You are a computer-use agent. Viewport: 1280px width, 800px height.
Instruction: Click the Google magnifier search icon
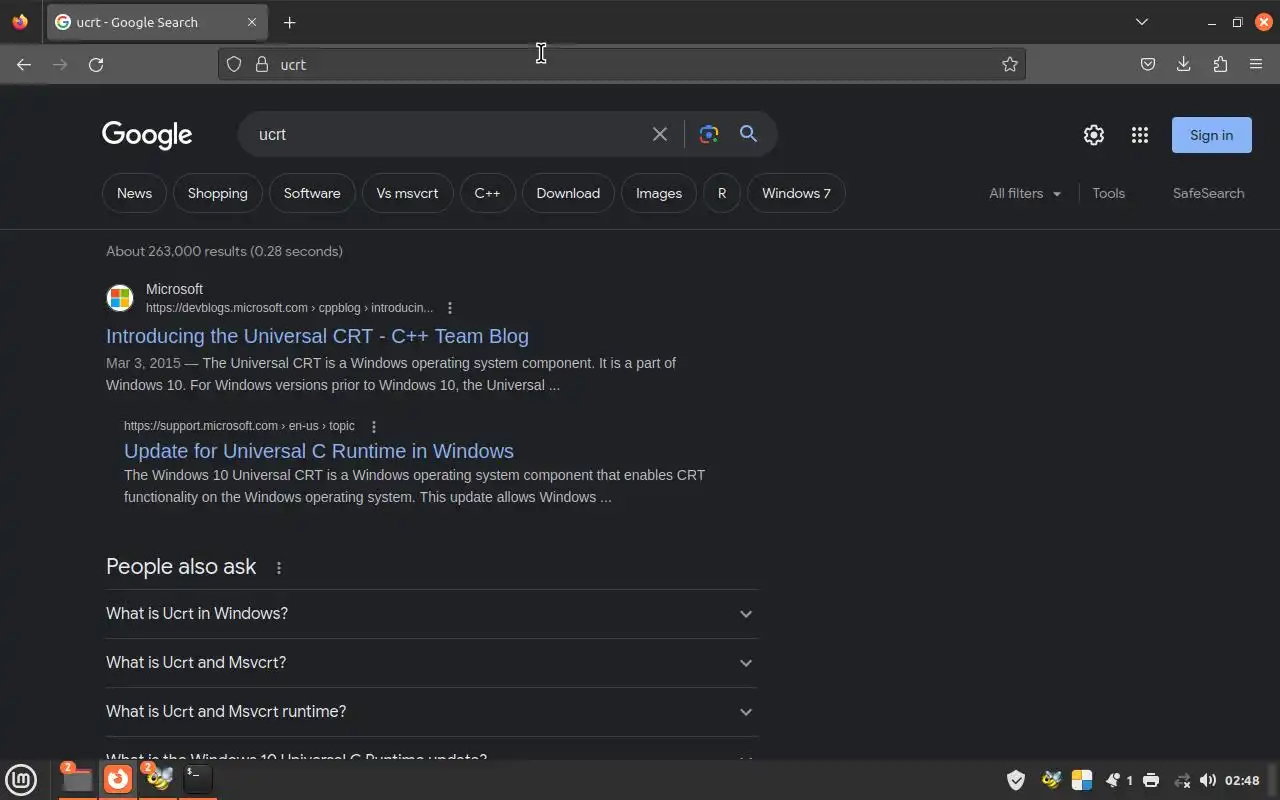click(748, 134)
